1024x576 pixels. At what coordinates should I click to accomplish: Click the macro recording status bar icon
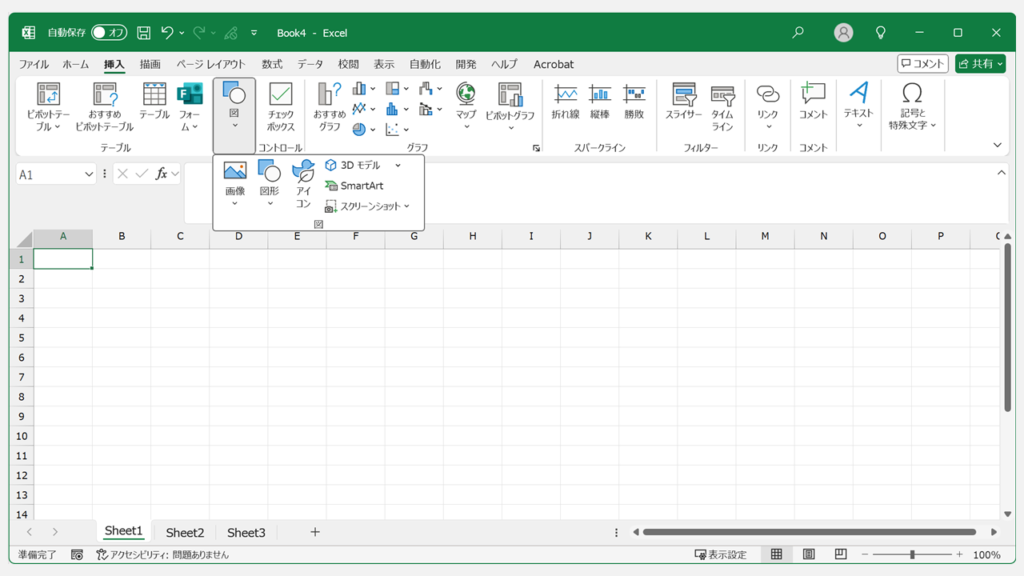(x=77, y=554)
